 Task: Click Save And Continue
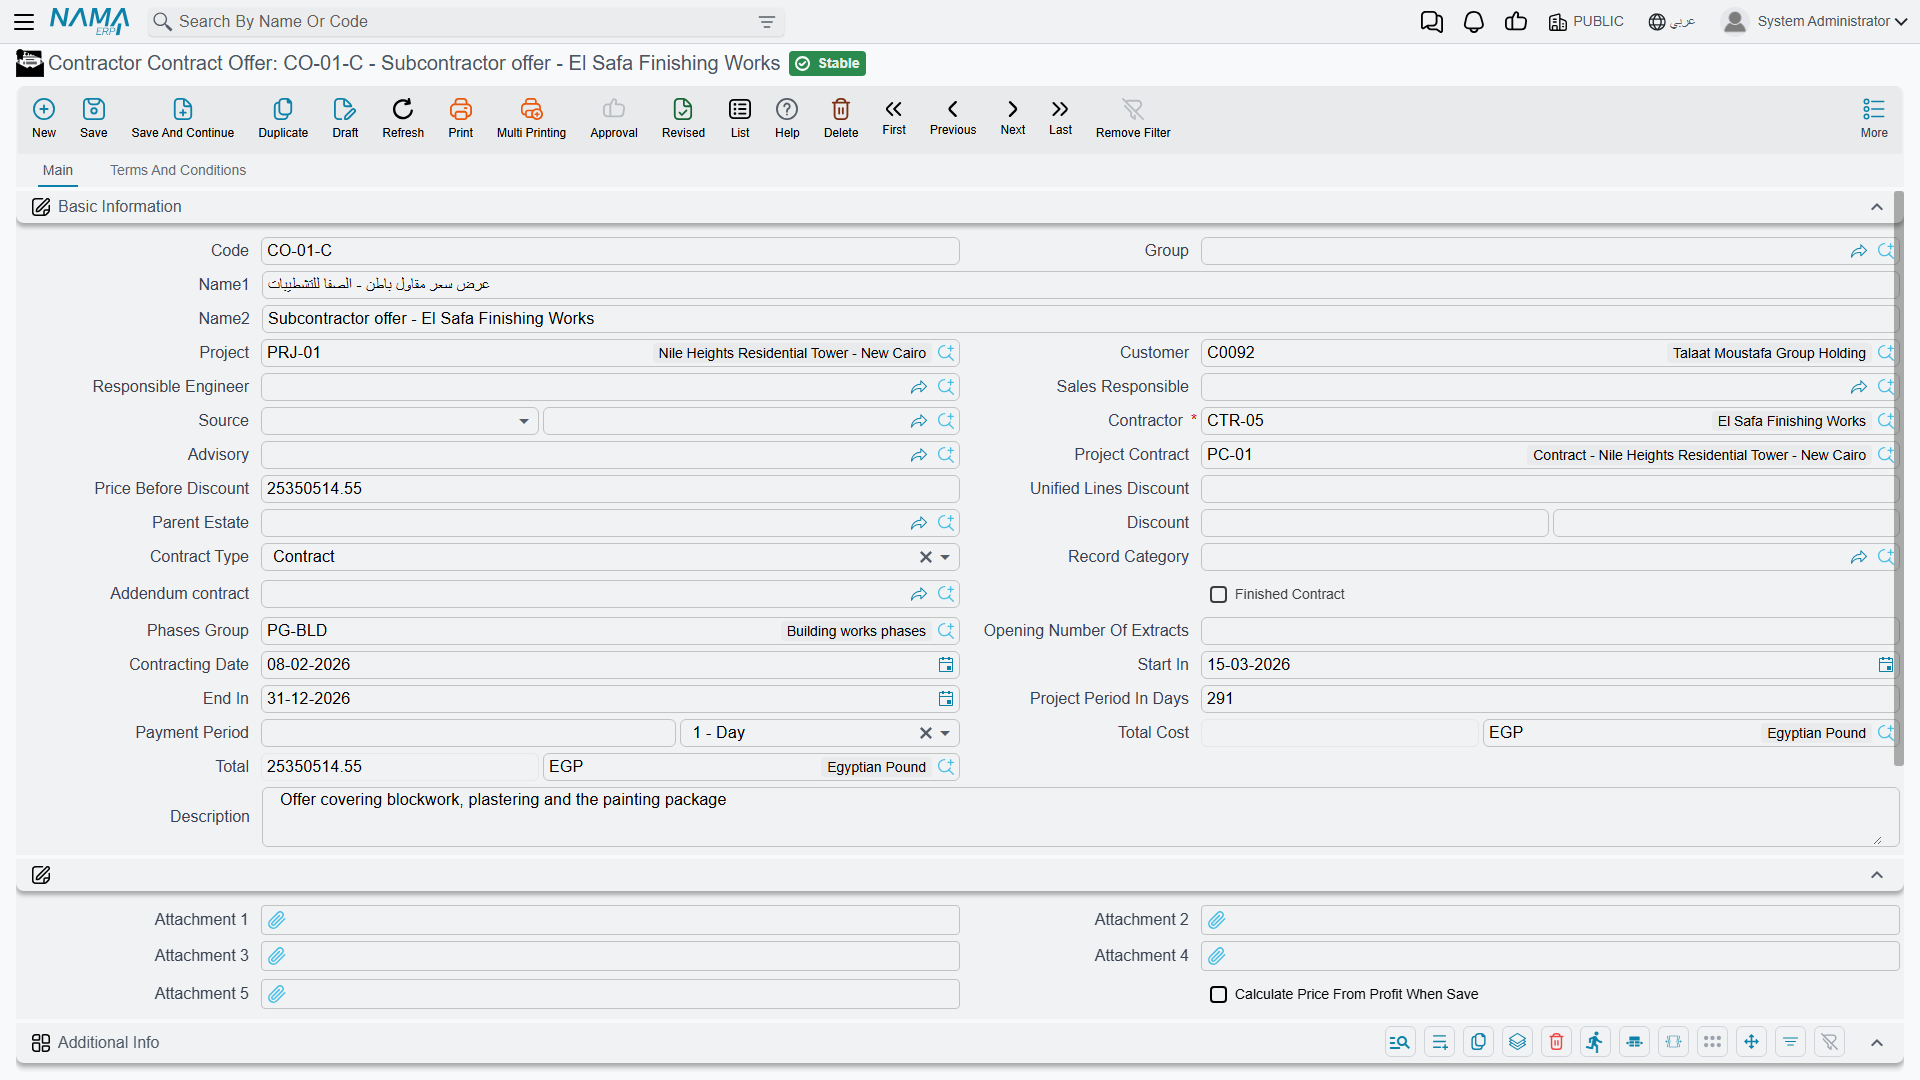pos(183,118)
